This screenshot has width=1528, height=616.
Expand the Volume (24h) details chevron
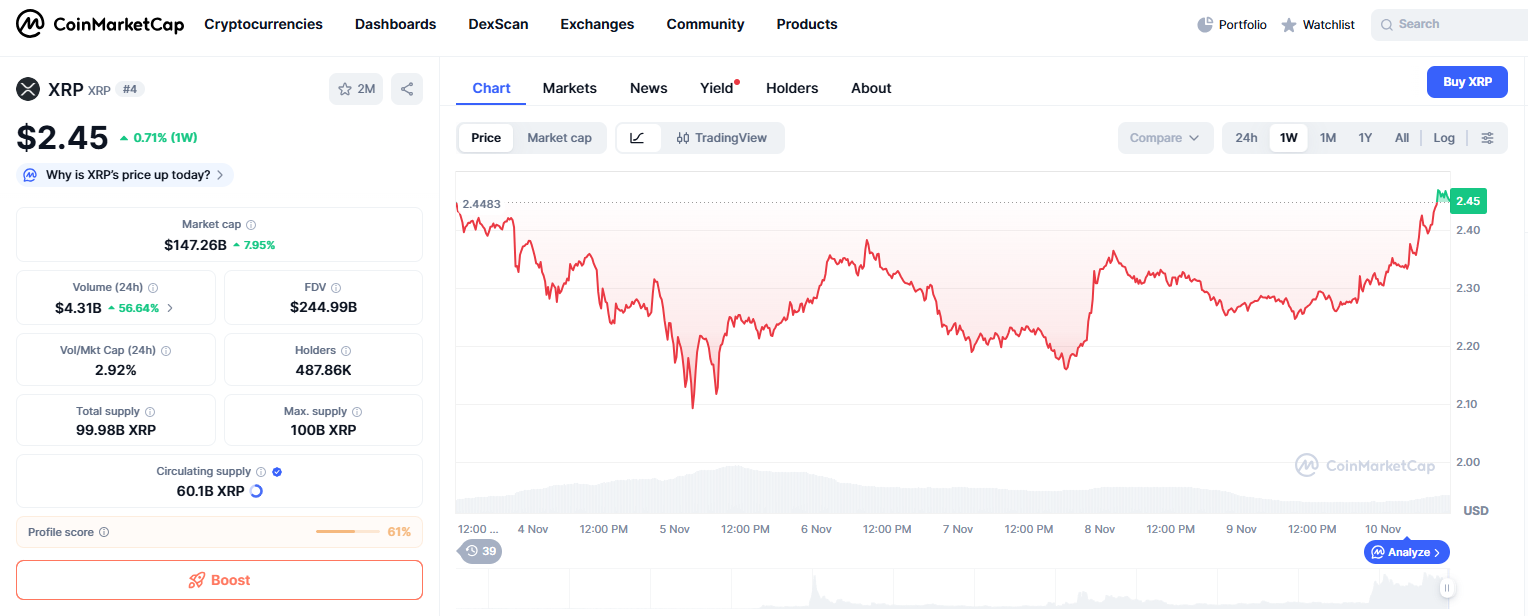tap(170, 308)
